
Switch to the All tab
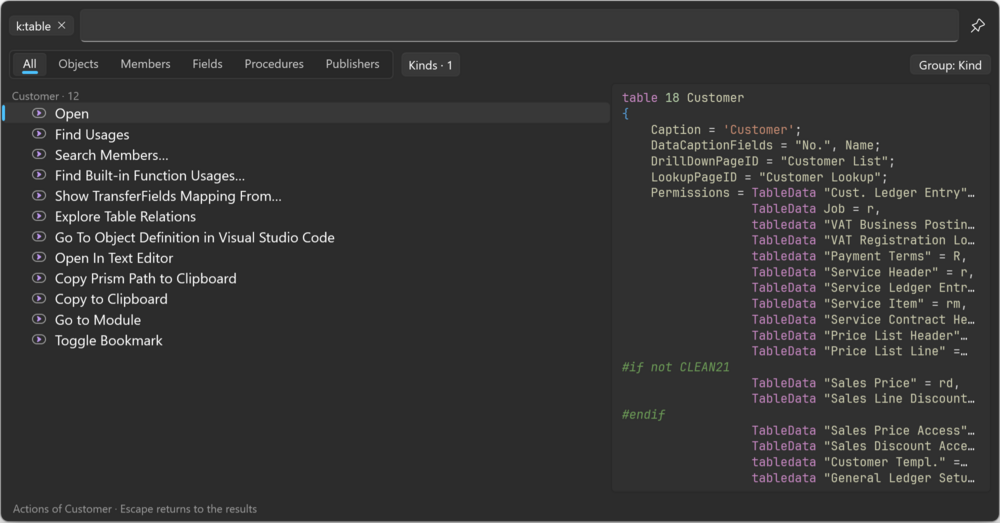point(29,64)
